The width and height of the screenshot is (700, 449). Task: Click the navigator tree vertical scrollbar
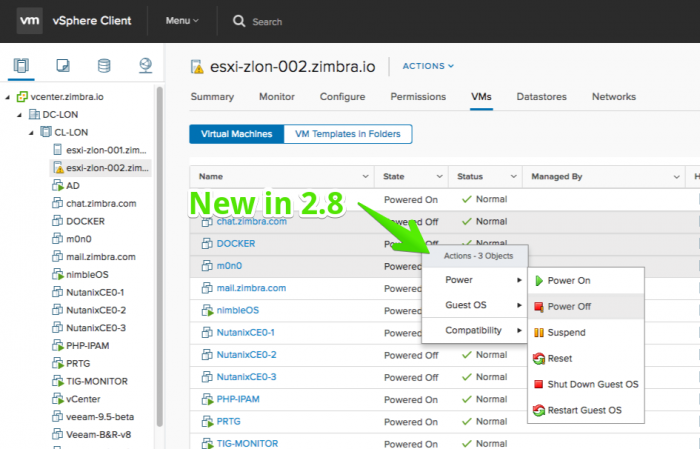pyautogui.click(x=159, y=257)
